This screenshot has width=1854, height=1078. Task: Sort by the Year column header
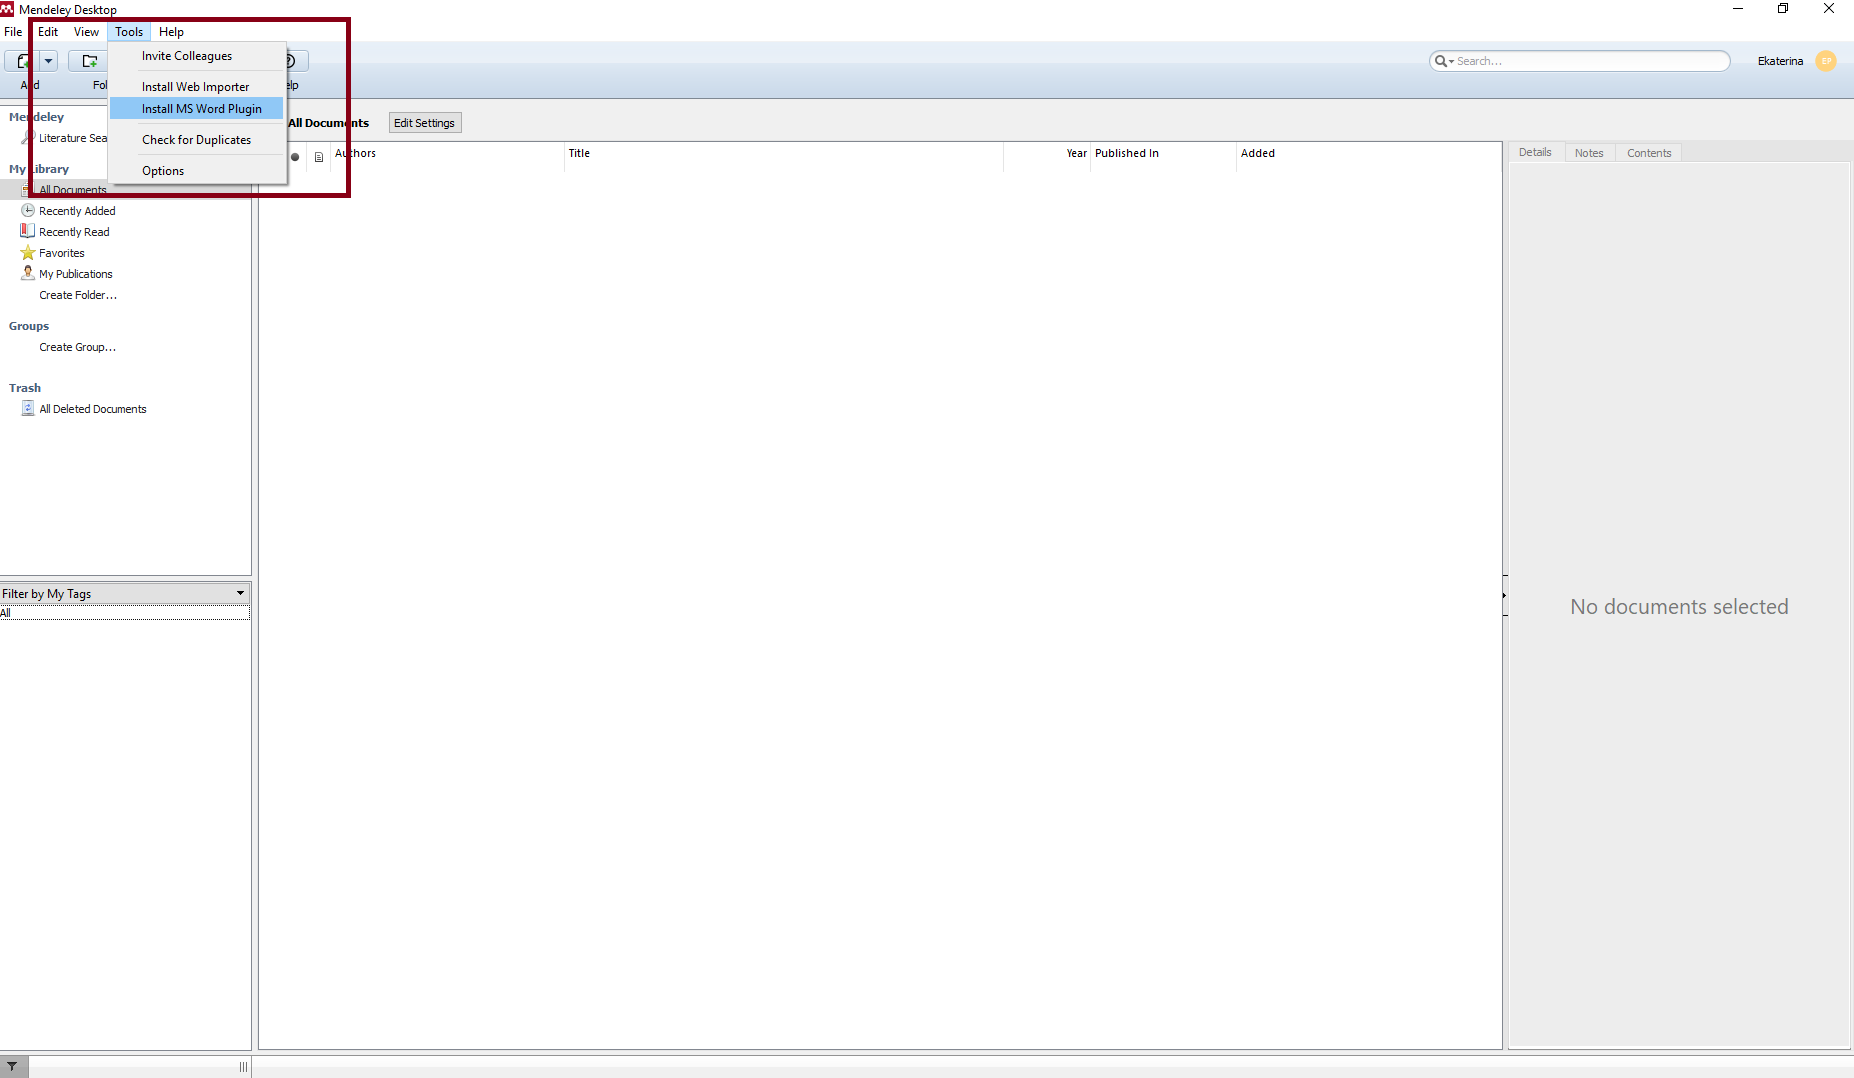coord(1047,154)
